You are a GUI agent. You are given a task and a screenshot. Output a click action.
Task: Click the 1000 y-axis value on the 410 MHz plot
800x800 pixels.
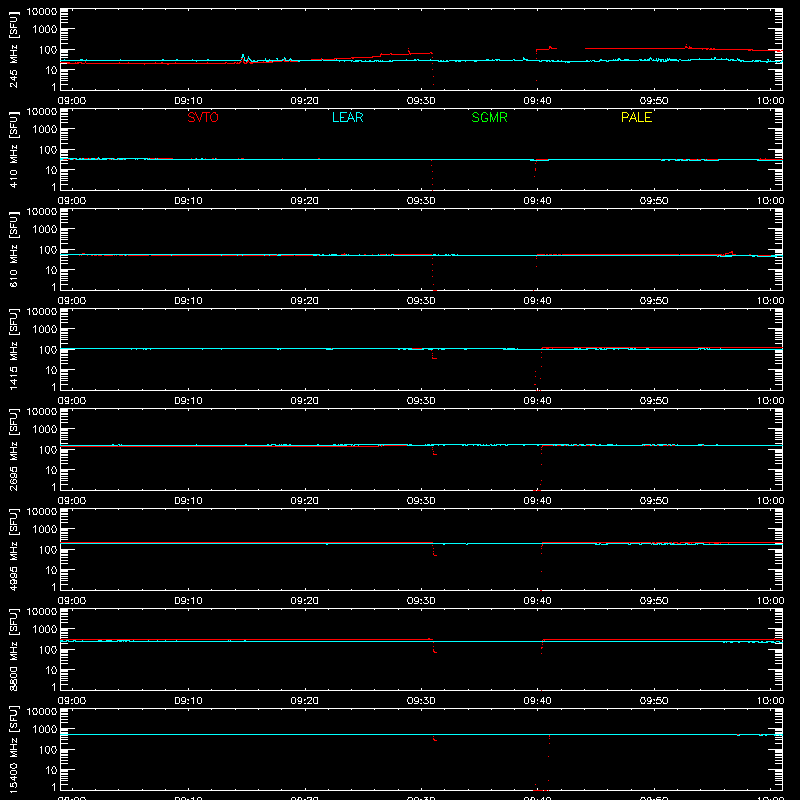tap(45, 130)
